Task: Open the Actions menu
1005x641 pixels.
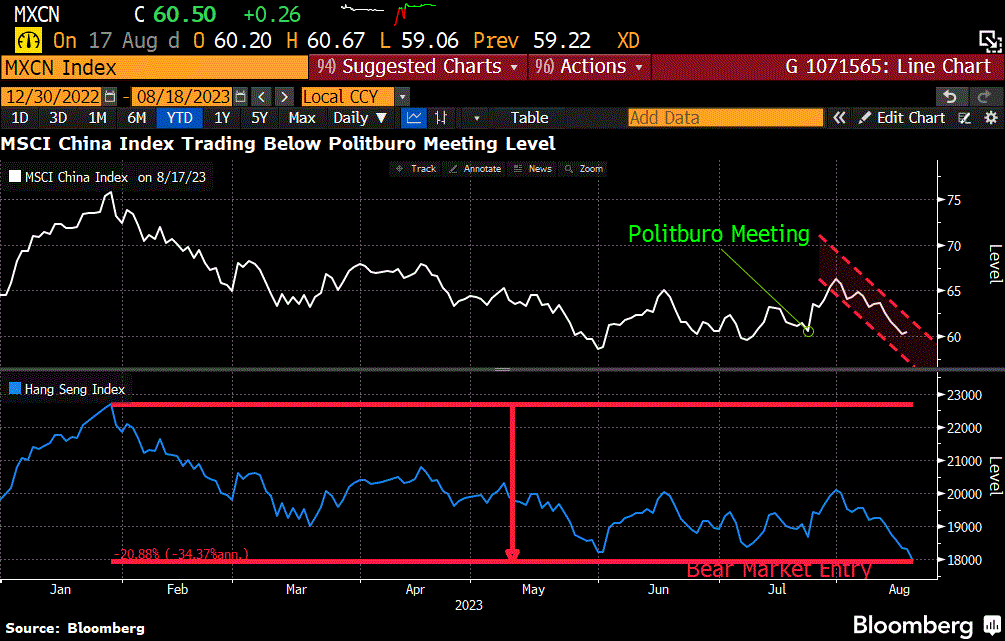Action: click(588, 67)
